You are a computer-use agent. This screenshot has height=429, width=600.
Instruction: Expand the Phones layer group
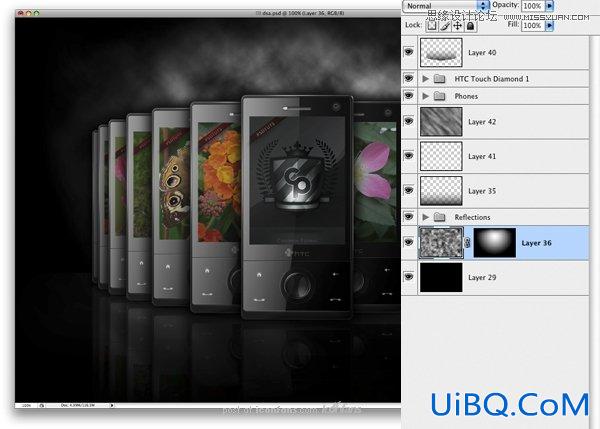[425, 96]
